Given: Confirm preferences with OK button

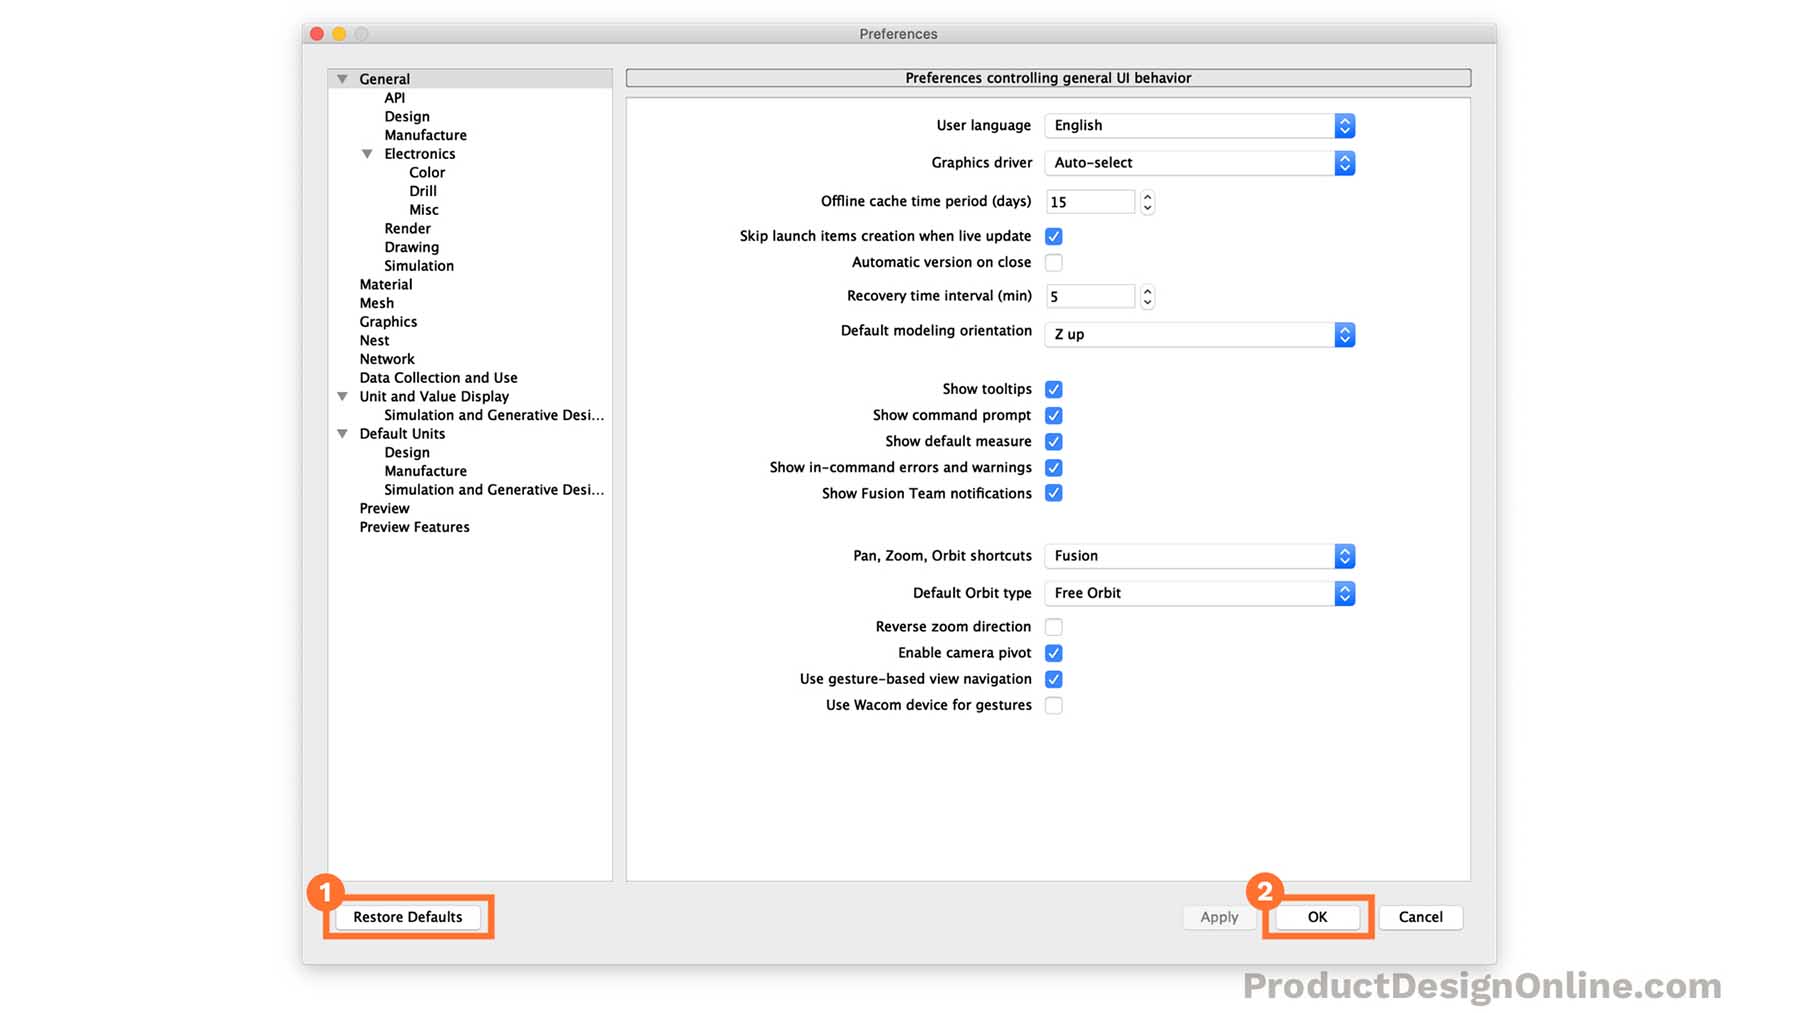Looking at the screenshot, I should click(x=1317, y=917).
